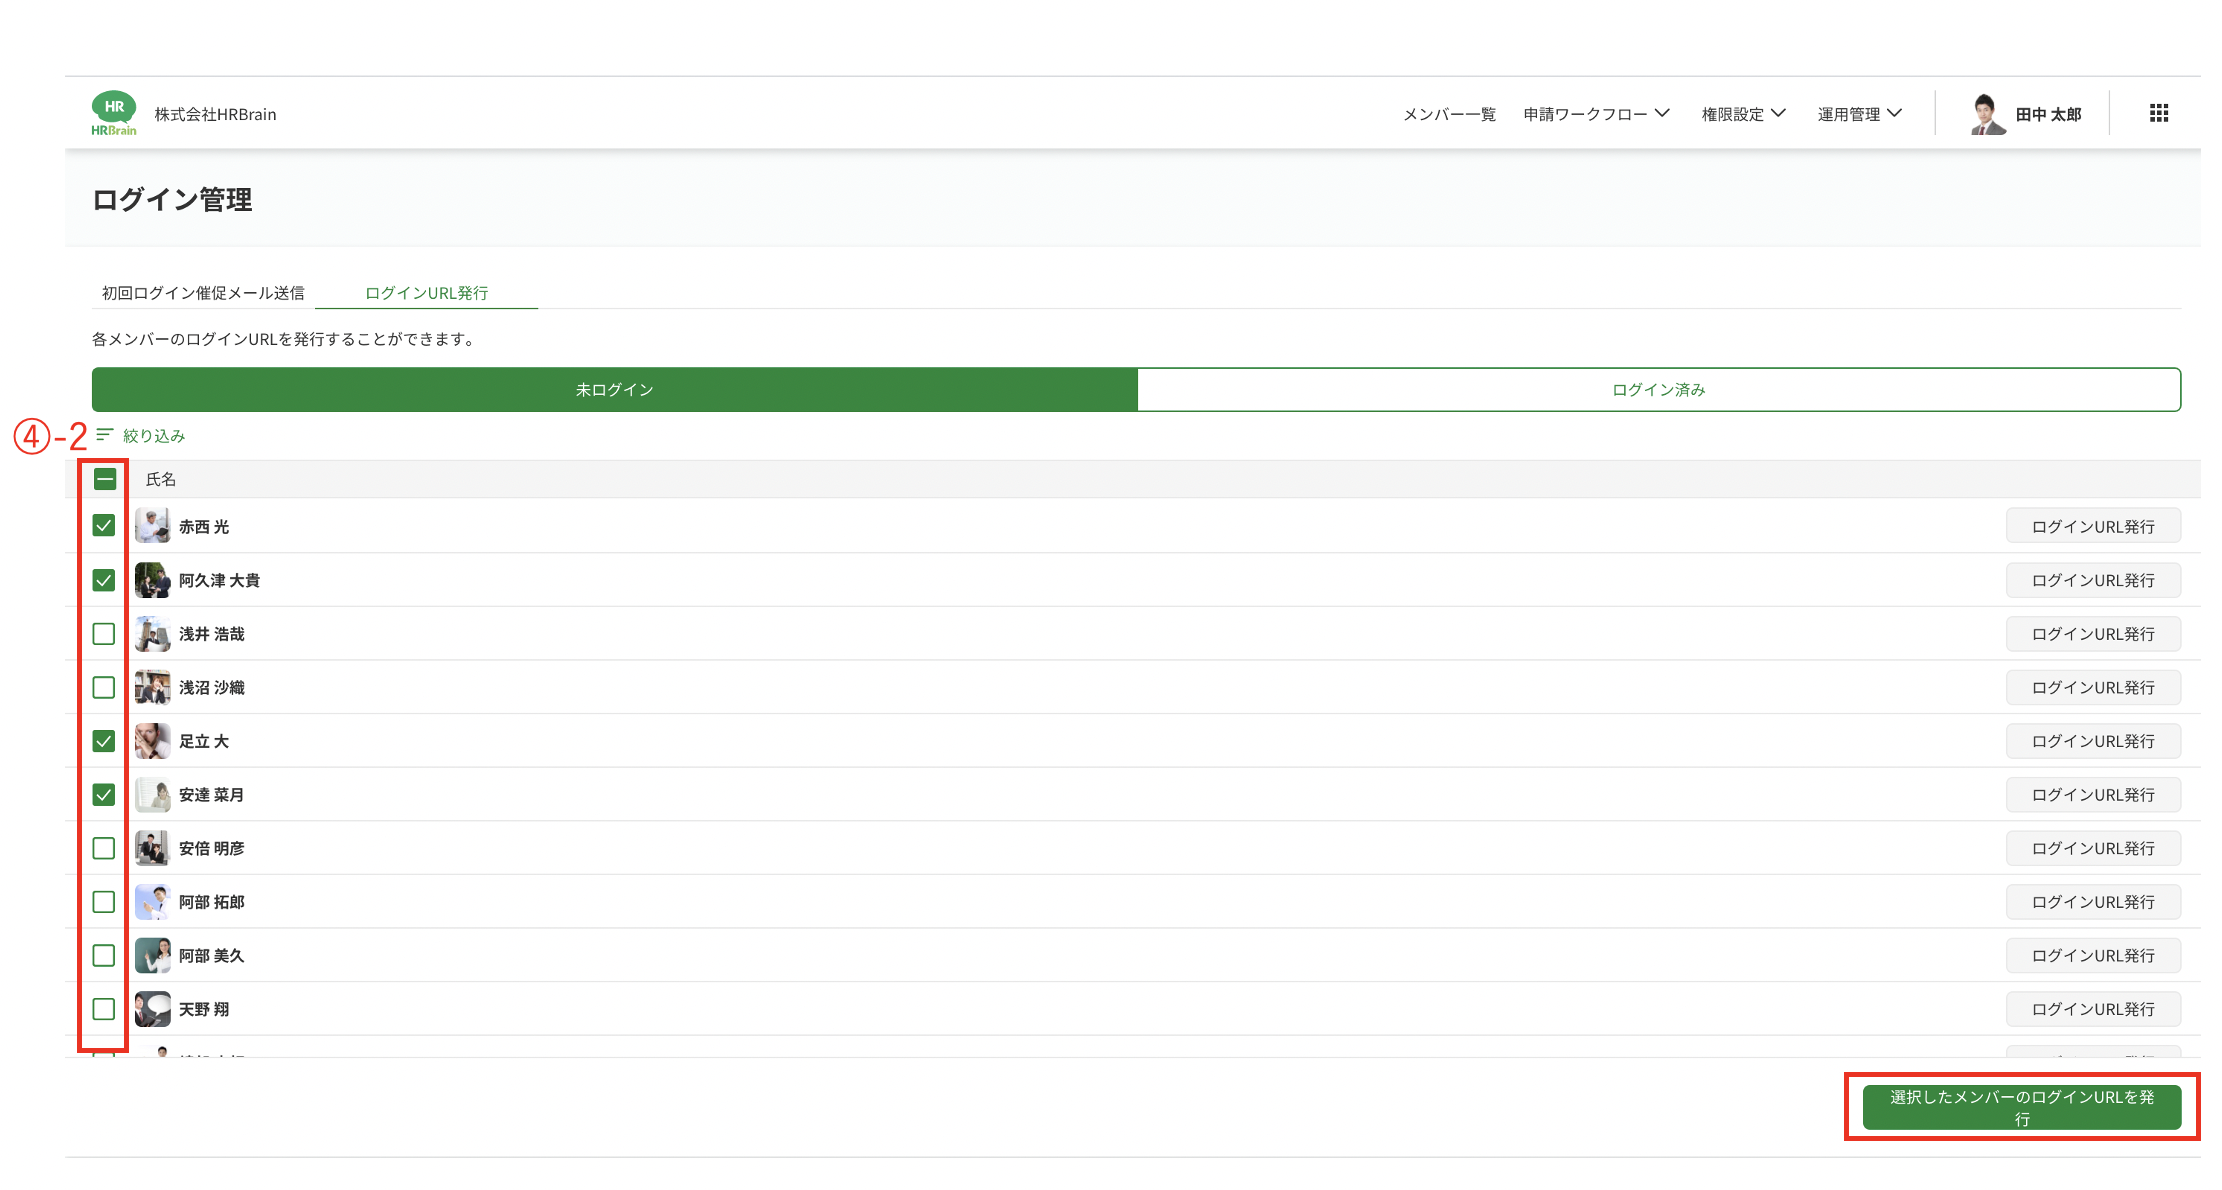The image size is (2222, 1190).
Task: Expand 申請ワークフロー dropdown menu
Action: pos(1596,114)
